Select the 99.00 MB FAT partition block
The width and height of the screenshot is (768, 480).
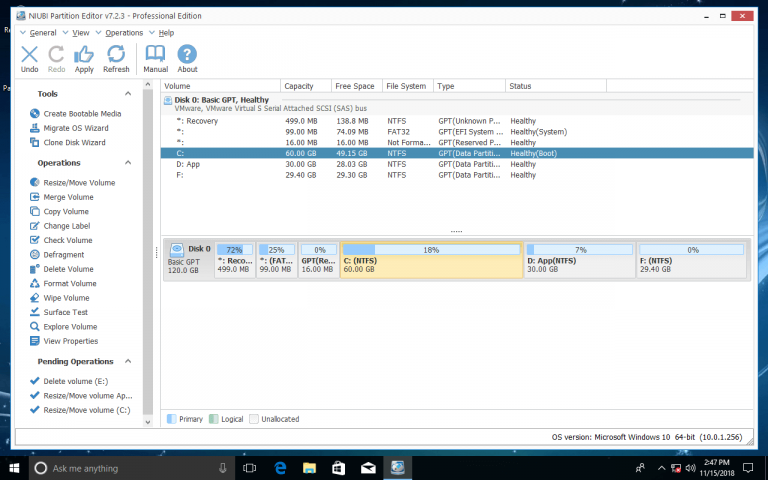(276, 260)
